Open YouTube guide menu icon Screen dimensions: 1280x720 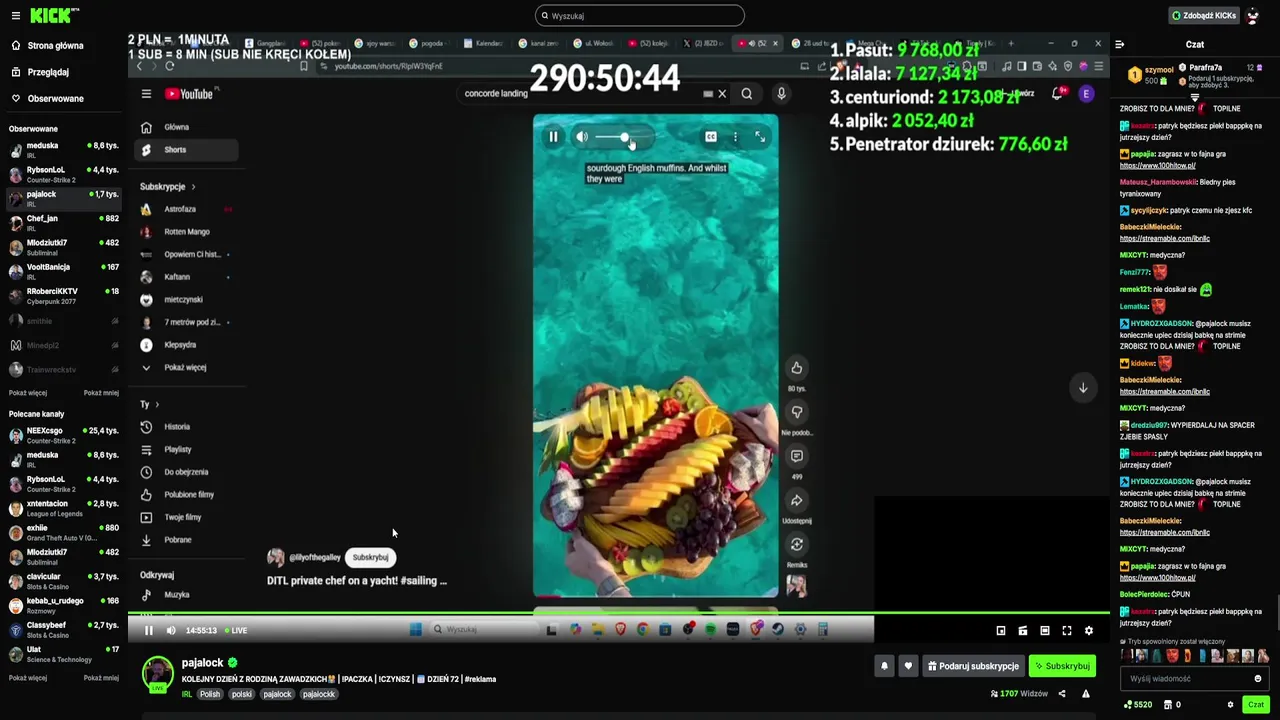click(146, 94)
